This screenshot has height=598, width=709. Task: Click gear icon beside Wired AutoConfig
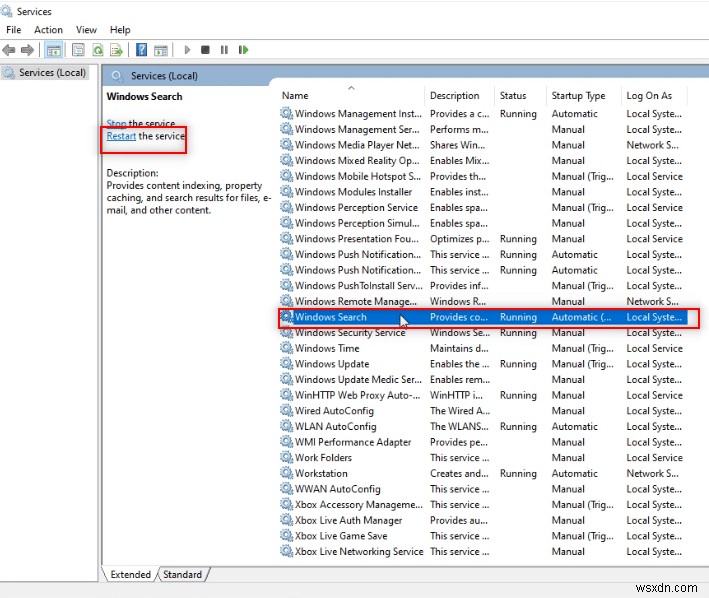[287, 410]
